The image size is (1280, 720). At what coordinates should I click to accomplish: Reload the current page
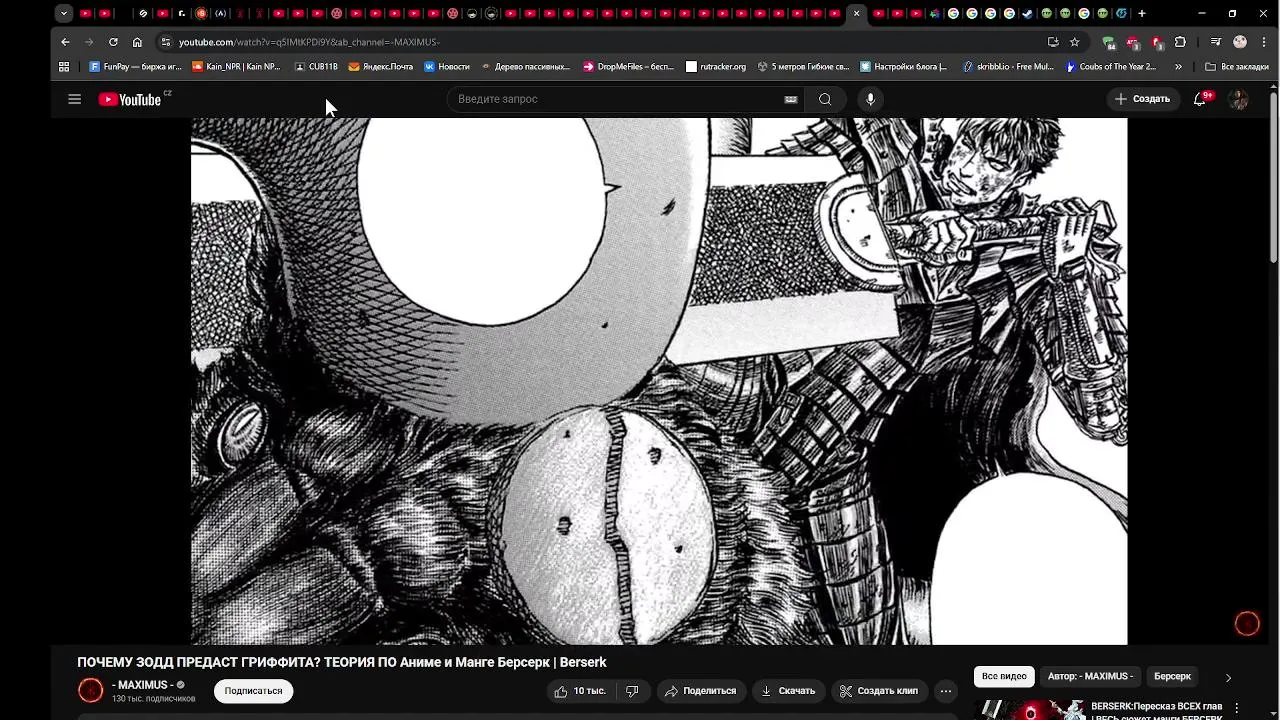113,42
